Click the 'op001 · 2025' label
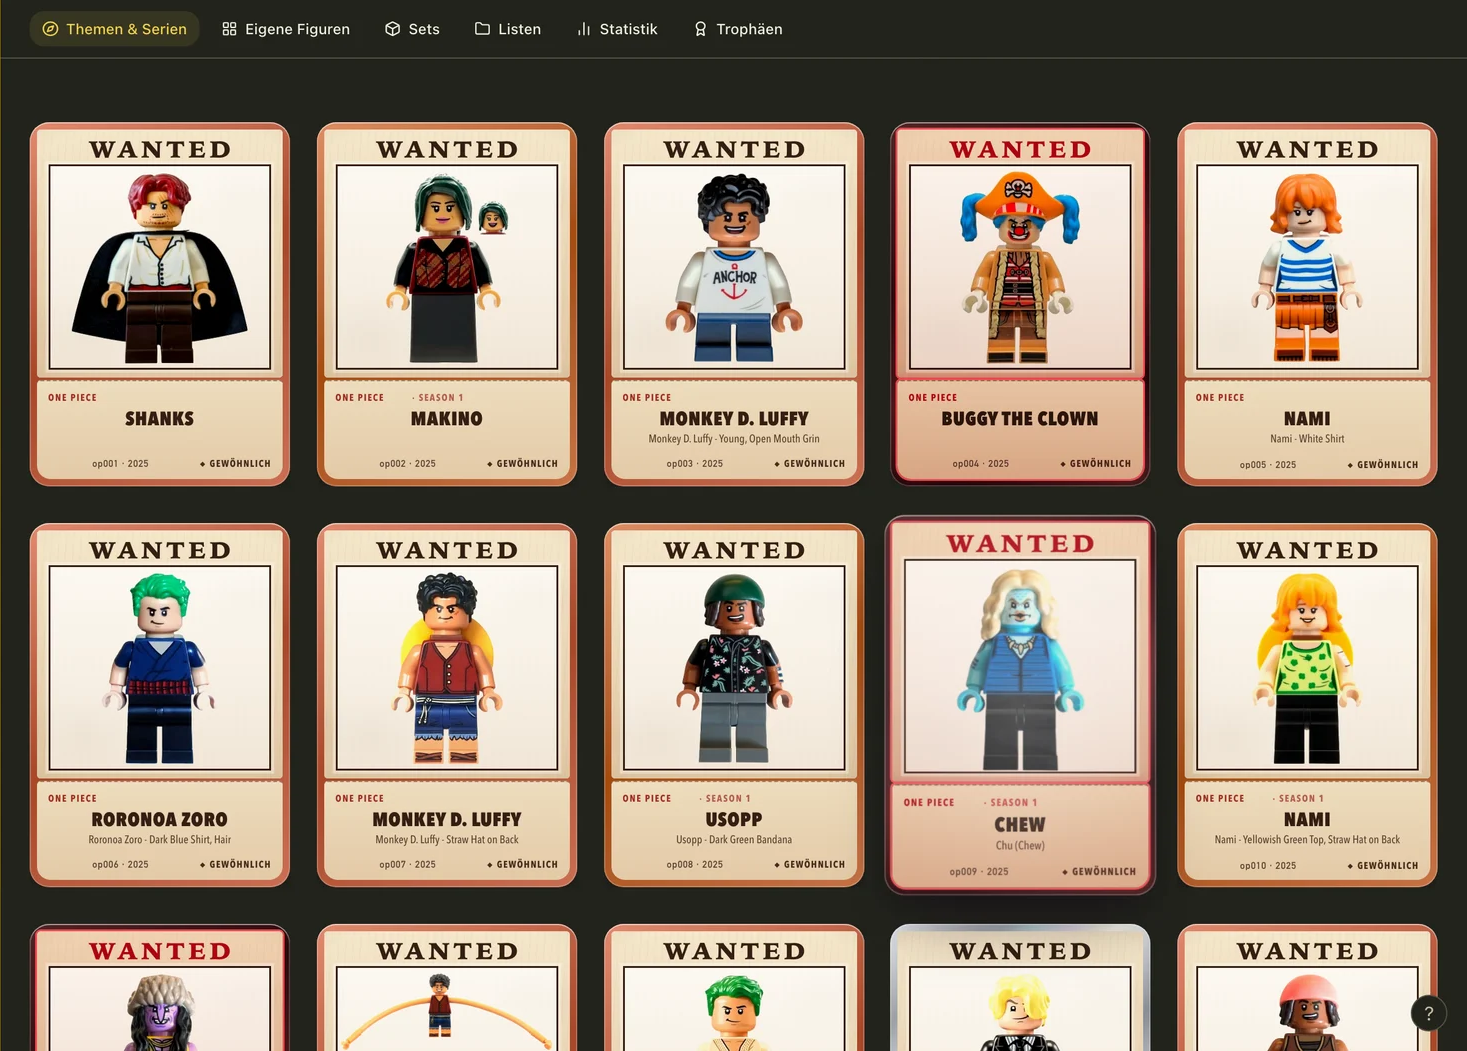 click(120, 464)
